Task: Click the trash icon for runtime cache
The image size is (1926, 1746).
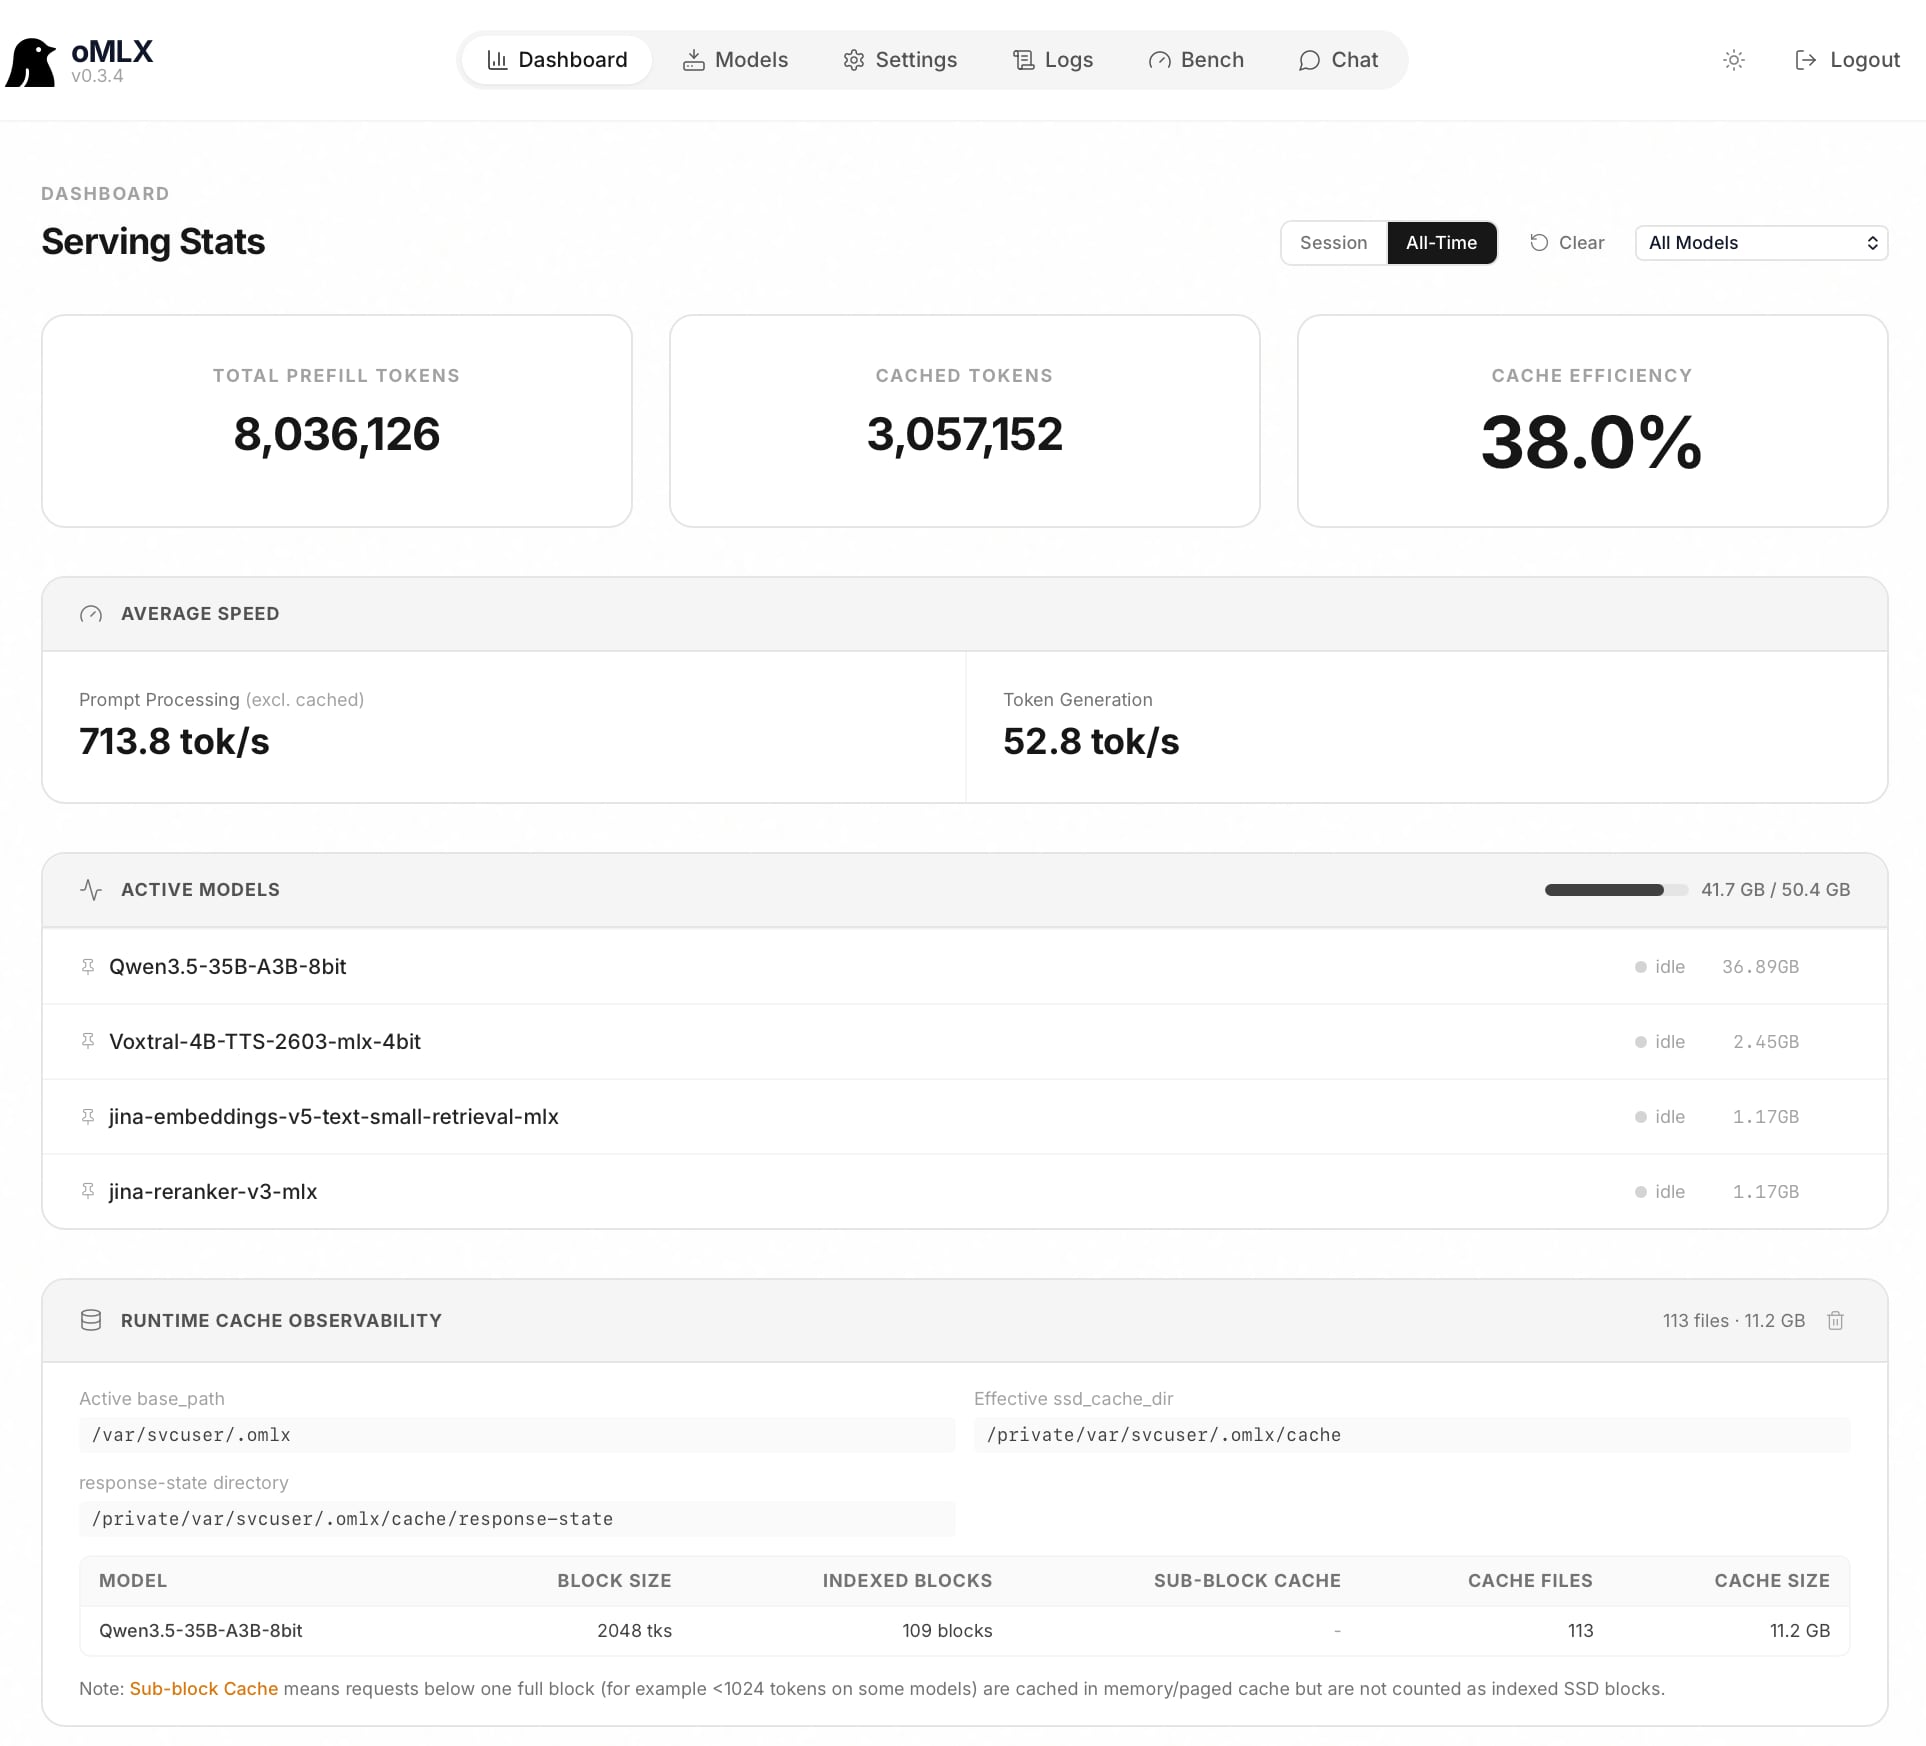Action: (x=1835, y=1320)
